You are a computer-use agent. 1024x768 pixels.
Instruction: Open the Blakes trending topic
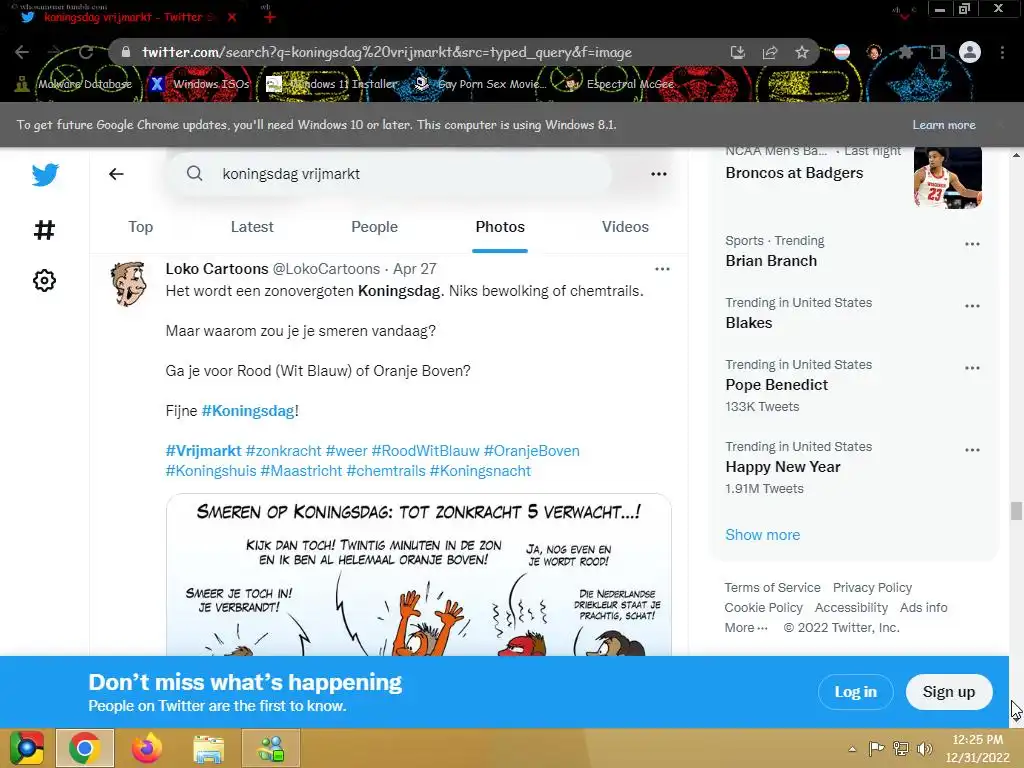(749, 323)
